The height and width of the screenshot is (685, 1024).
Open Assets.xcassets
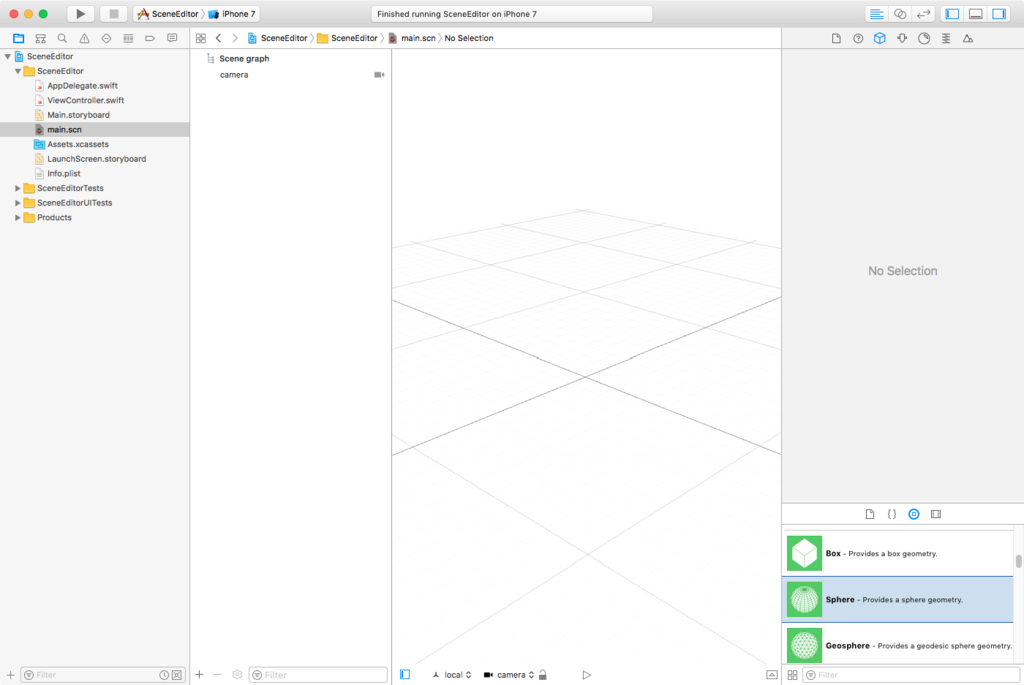tap(78, 144)
